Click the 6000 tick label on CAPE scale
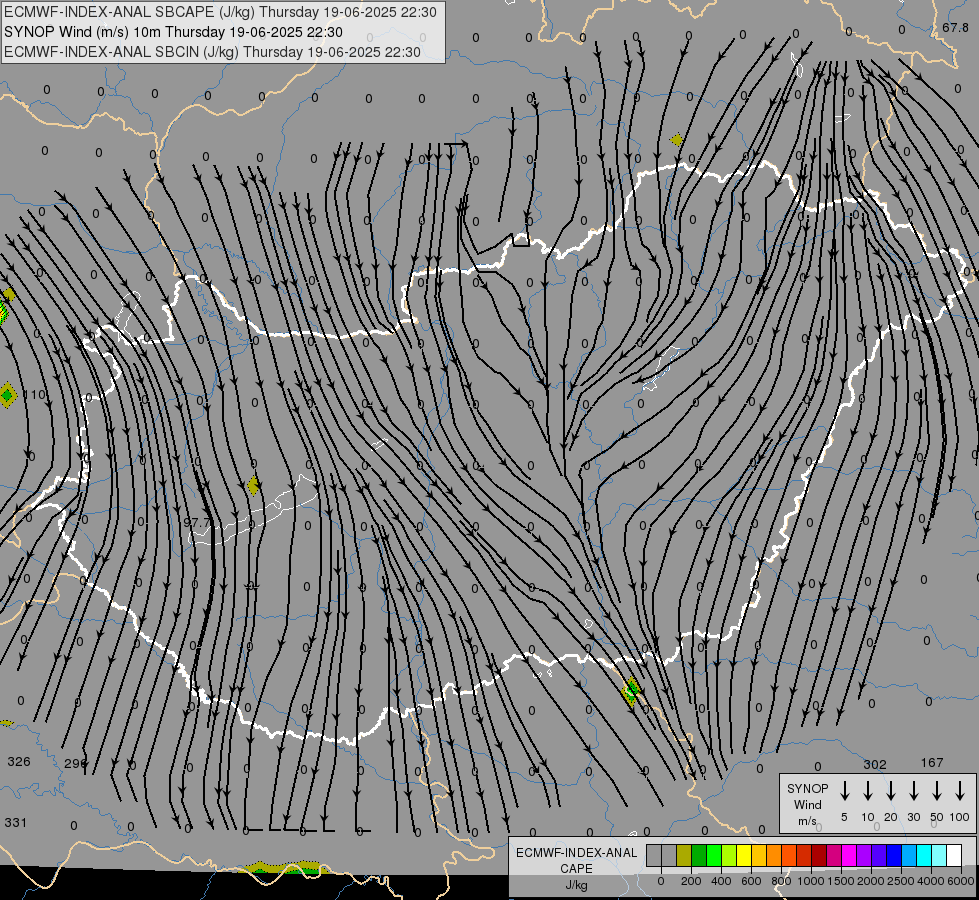Screen dimensions: 979x900 960,881
